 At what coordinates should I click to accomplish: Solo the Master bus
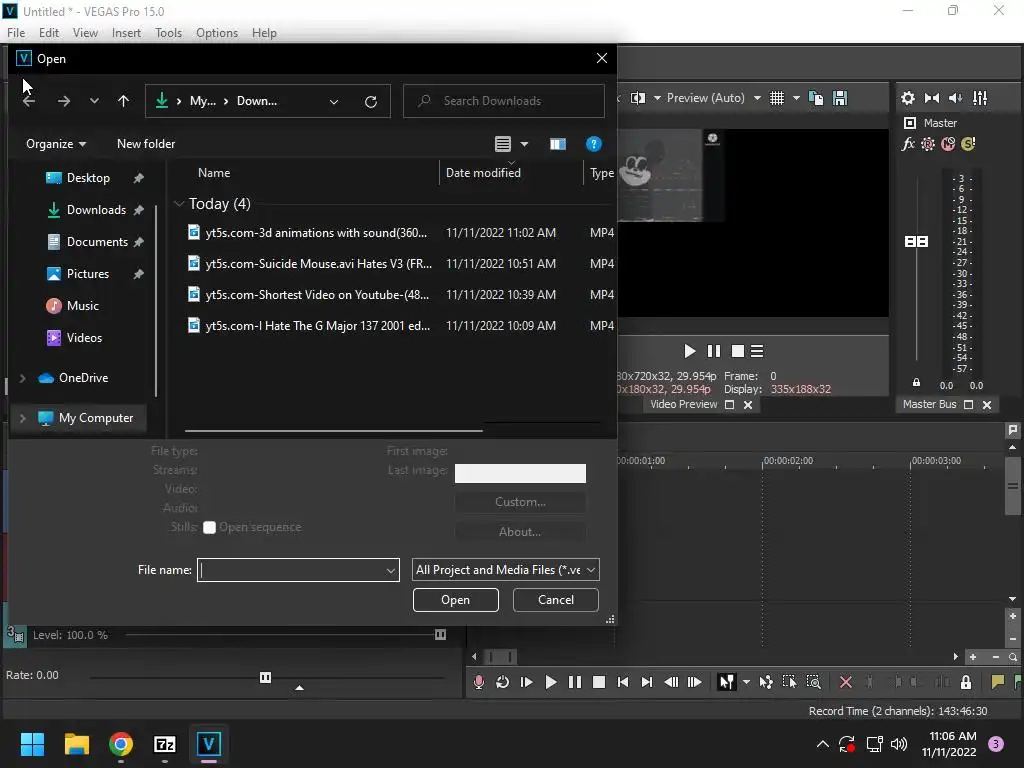pyautogui.click(x=968, y=144)
